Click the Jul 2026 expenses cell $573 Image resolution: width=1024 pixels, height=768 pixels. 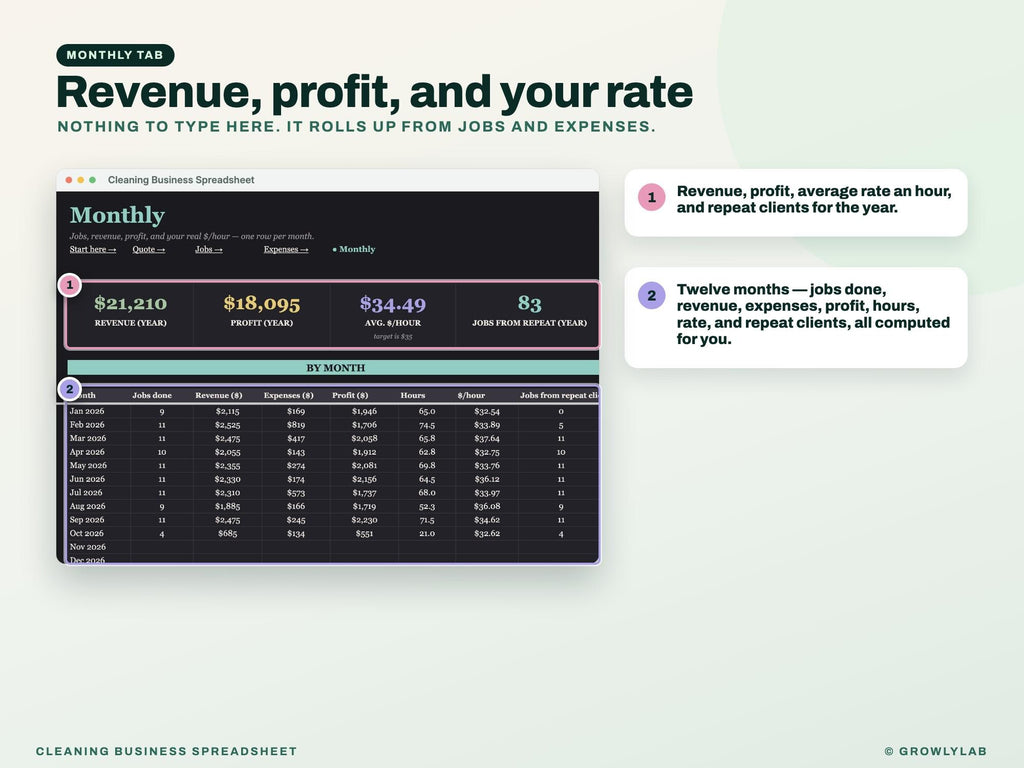[296, 493]
